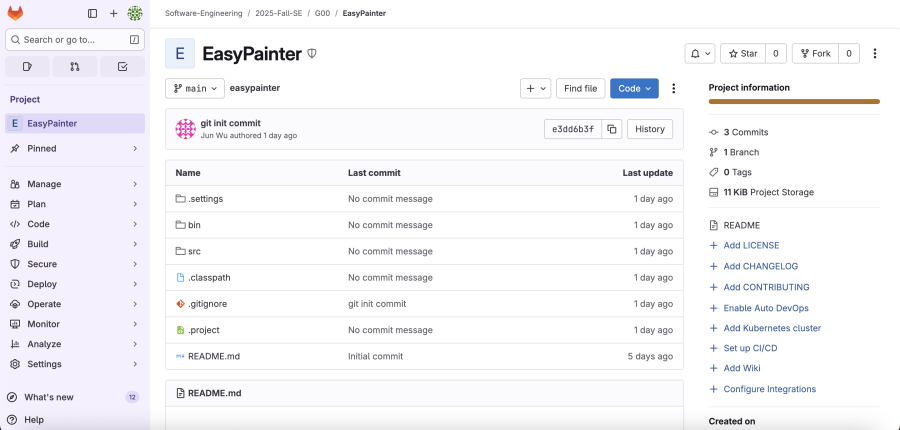Open the src folder

[x=194, y=251]
